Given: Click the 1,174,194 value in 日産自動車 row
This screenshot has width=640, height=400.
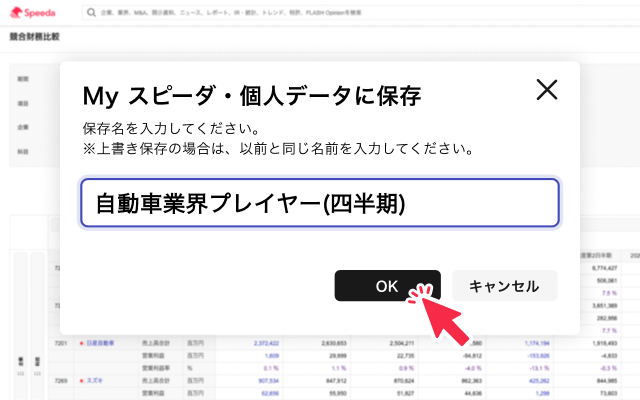Looking at the screenshot, I should click(537, 343).
